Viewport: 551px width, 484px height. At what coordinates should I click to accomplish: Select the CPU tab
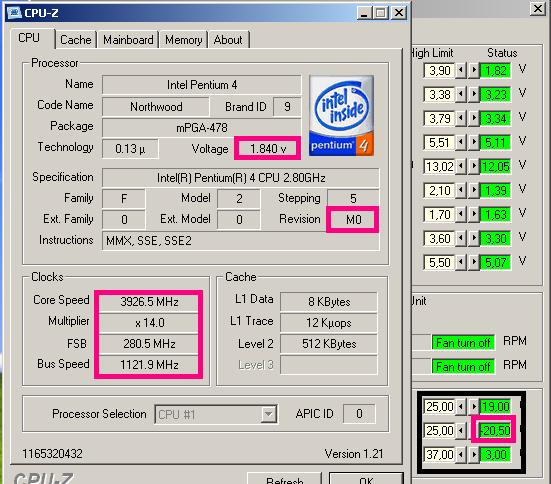(30, 38)
